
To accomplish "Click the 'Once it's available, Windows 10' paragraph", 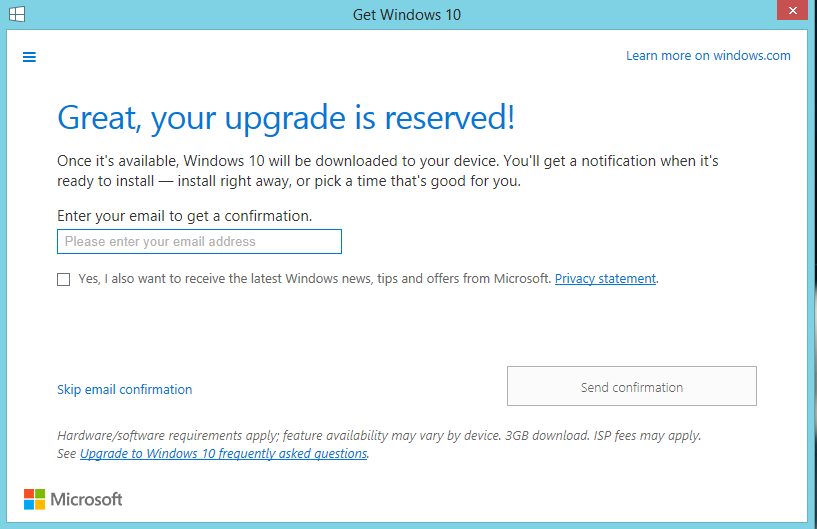I will click(x=388, y=170).
